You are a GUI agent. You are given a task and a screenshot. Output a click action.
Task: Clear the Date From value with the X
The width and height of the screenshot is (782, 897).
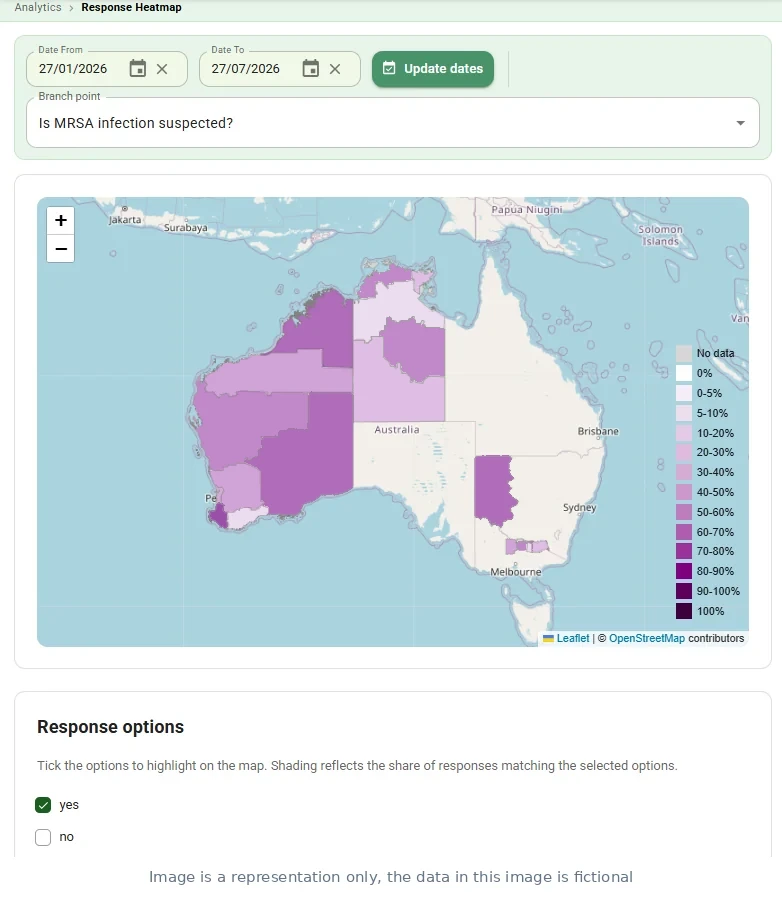(x=162, y=69)
